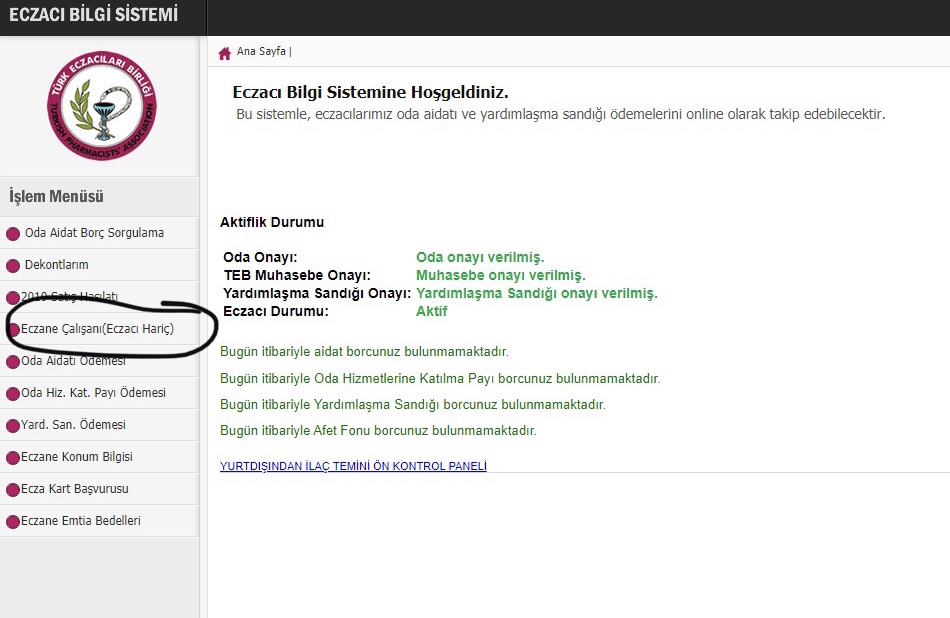
Task: Go to Oda Hiz. Kat. Payı Ödemesi
Action: point(93,393)
